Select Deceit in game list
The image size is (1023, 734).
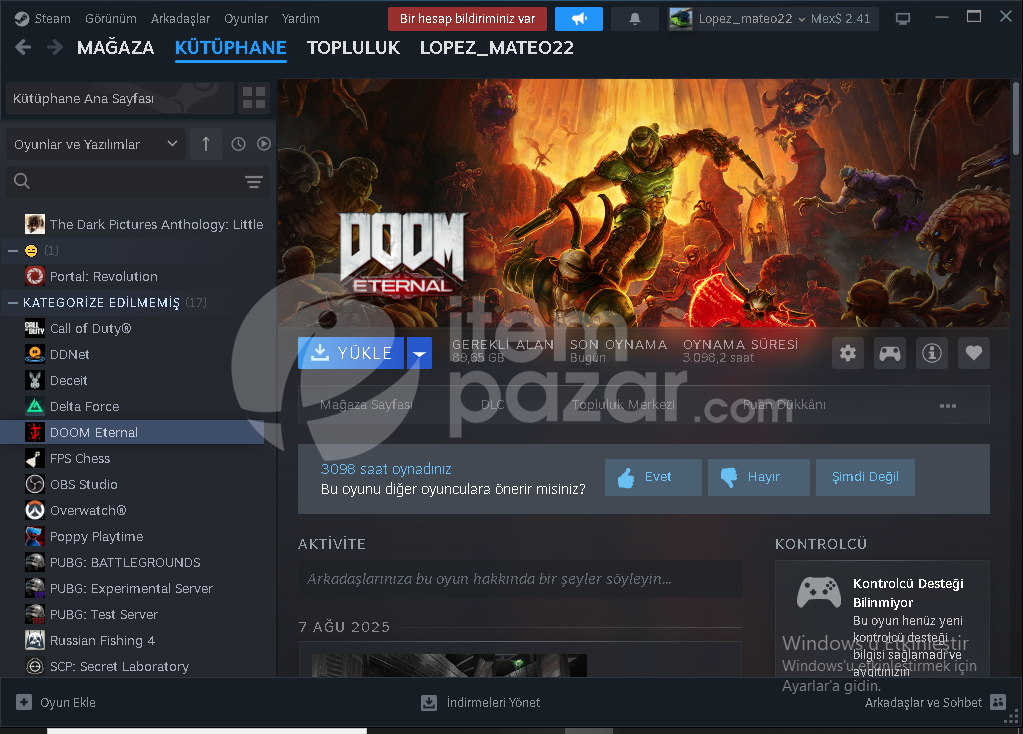pyautogui.click(x=132, y=381)
